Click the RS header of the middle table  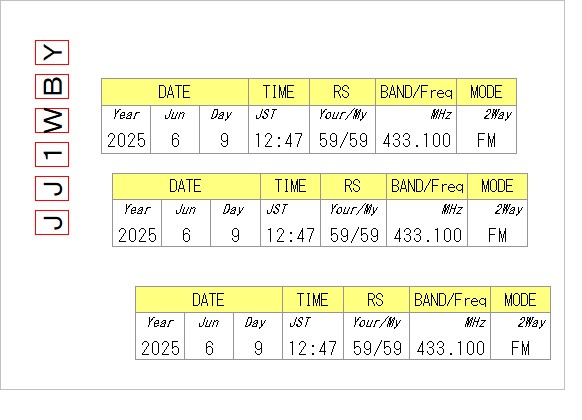(353, 186)
